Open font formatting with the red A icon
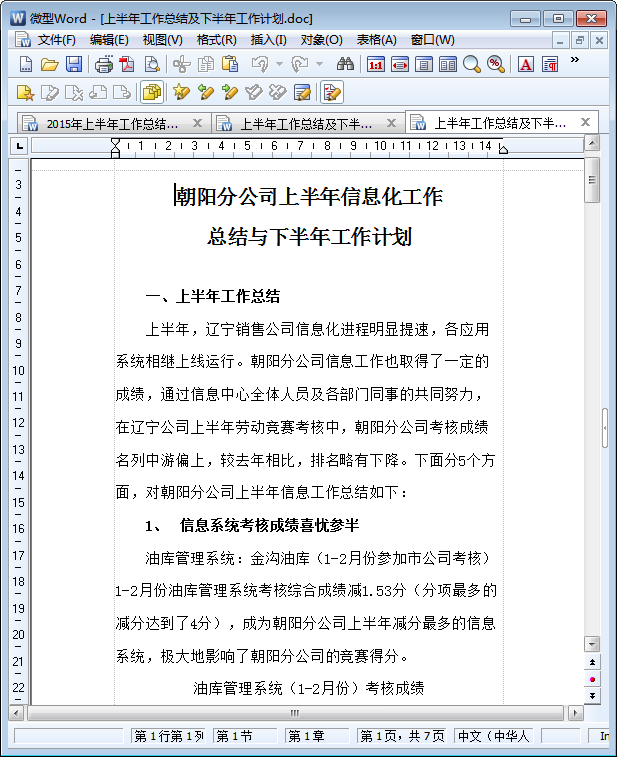 coord(526,64)
